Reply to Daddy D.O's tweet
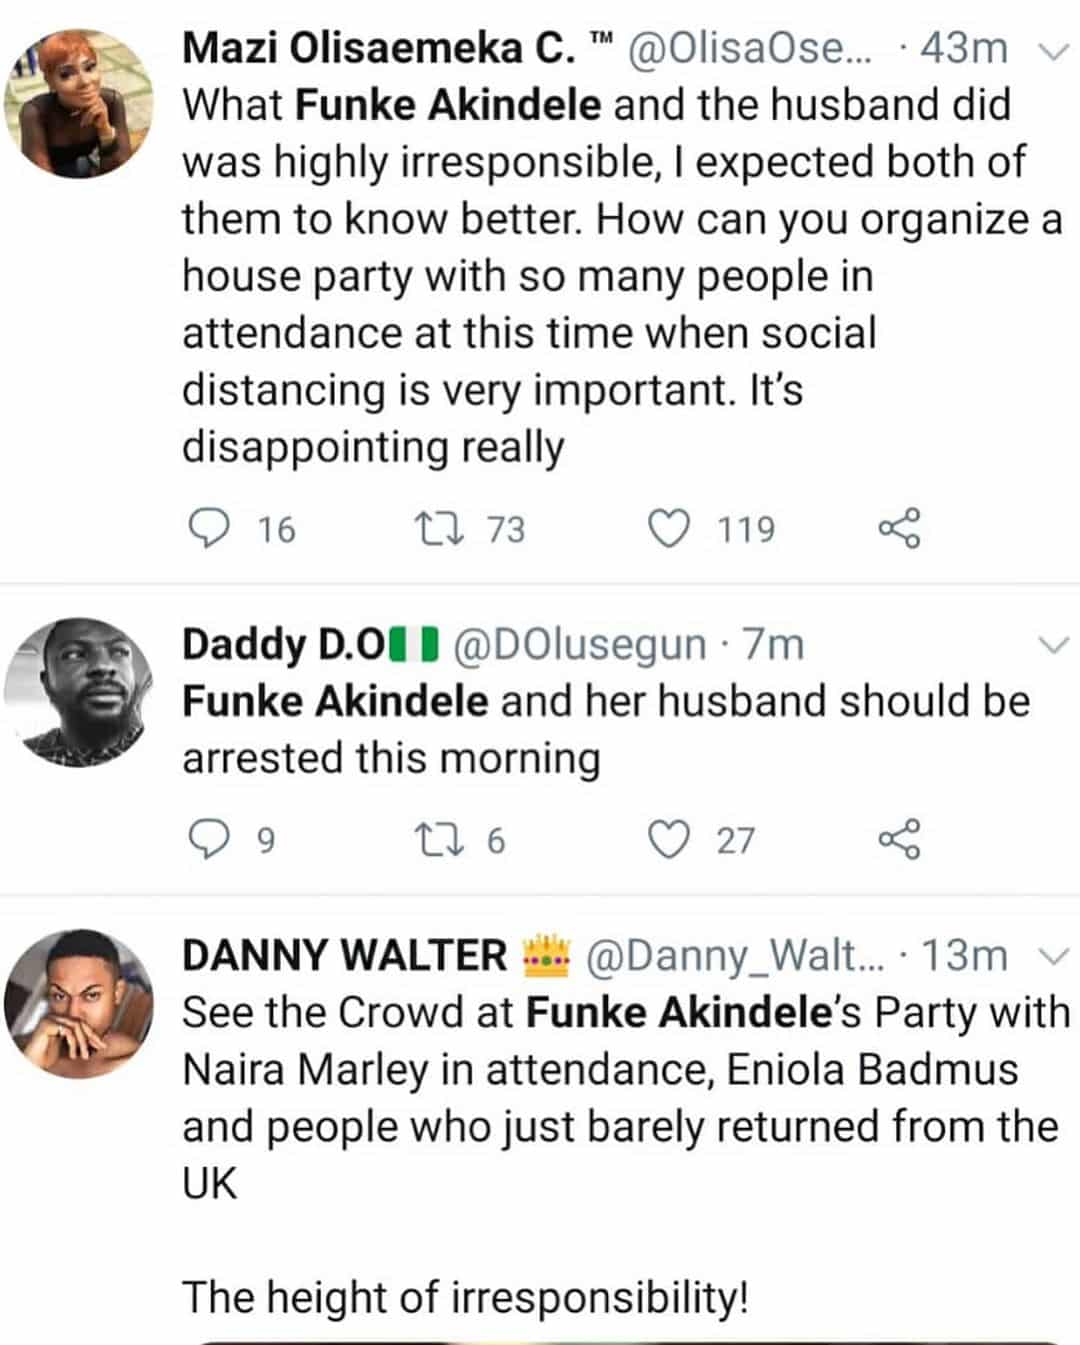The width and height of the screenshot is (1080, 1345). click(x=208, y=839)
